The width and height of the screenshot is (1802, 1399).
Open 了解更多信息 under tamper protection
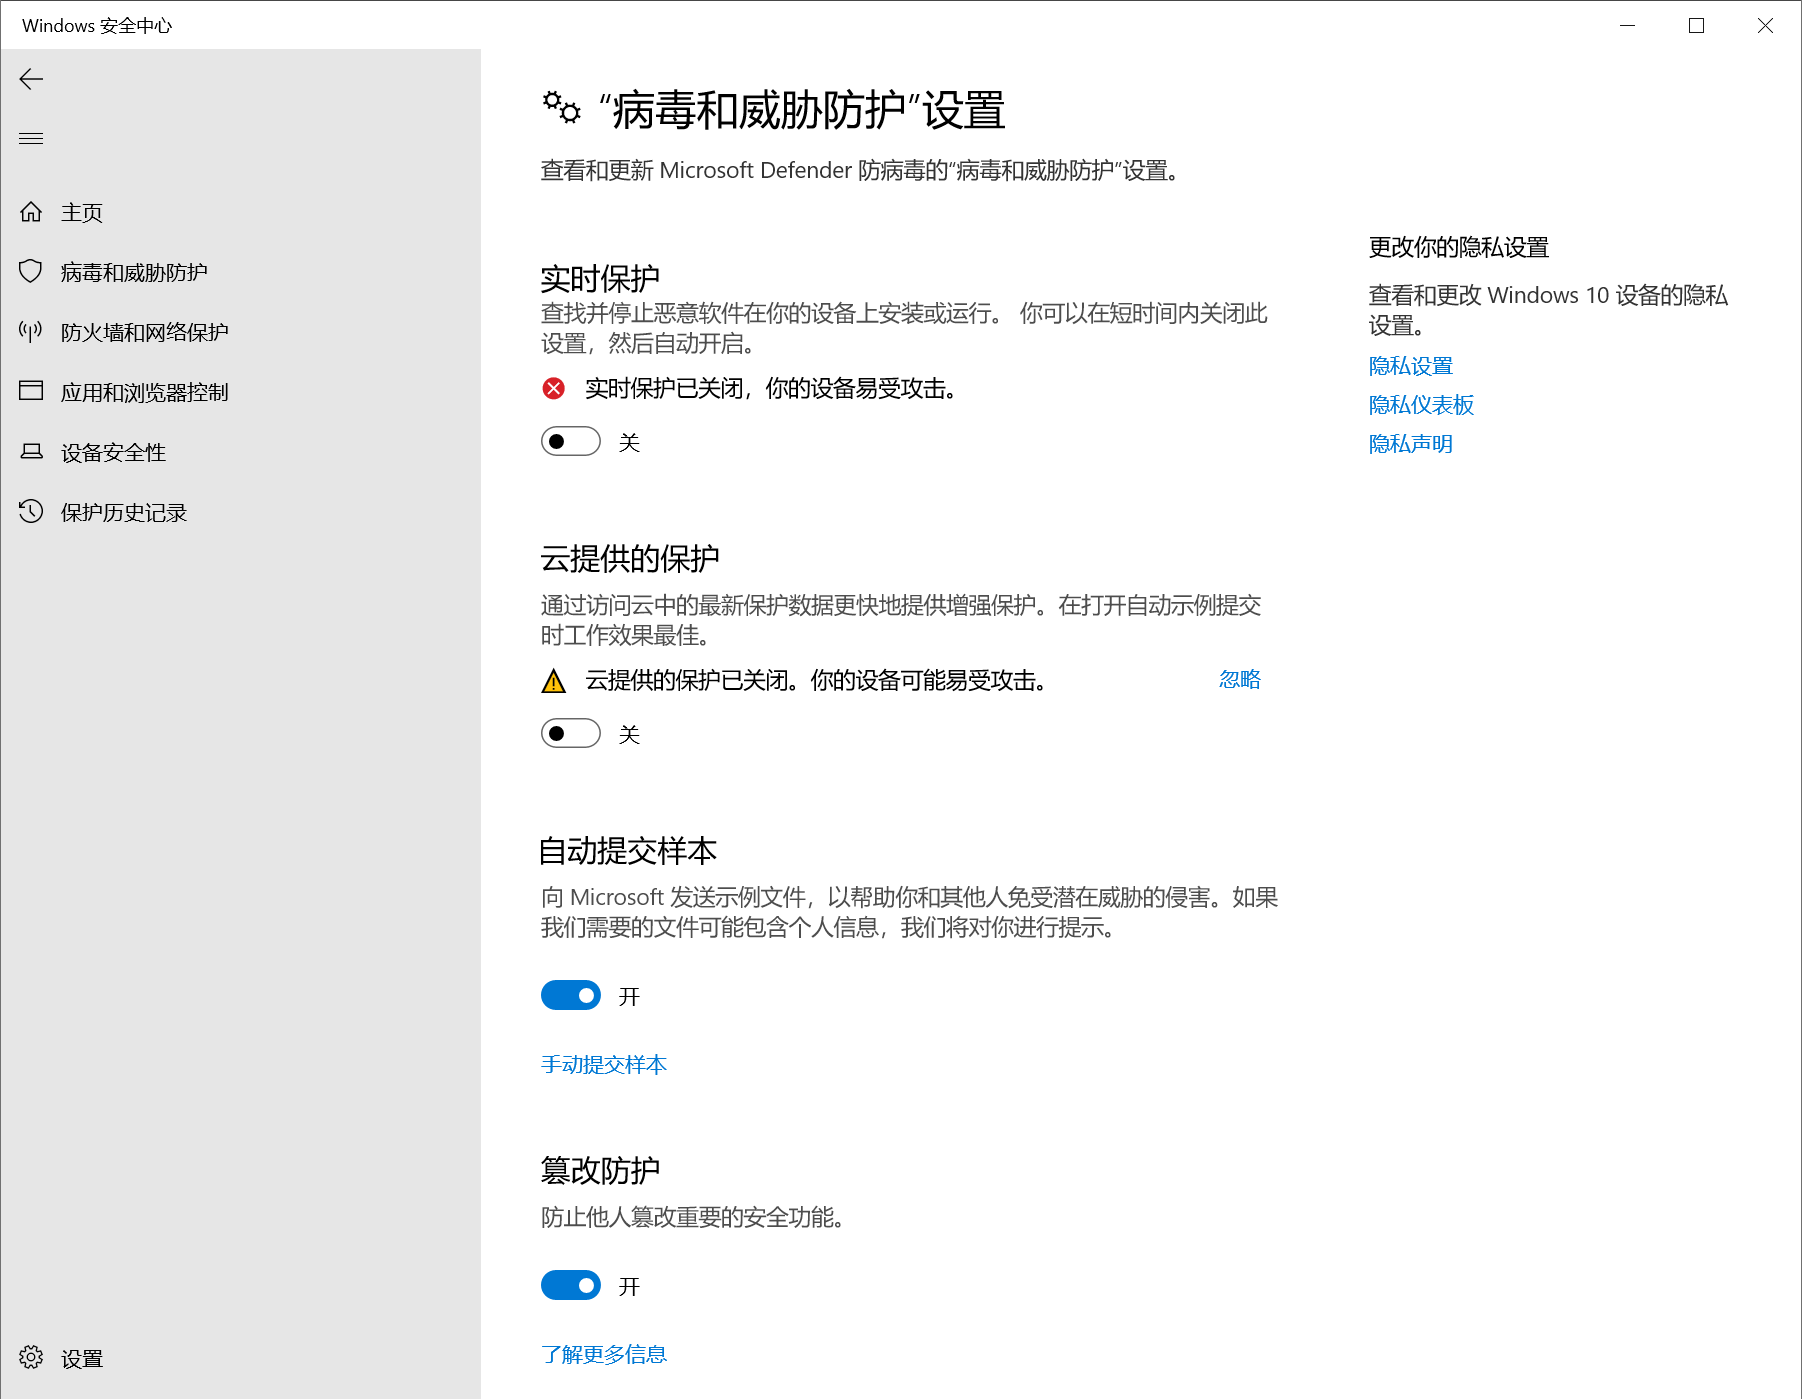[603, 1355]
